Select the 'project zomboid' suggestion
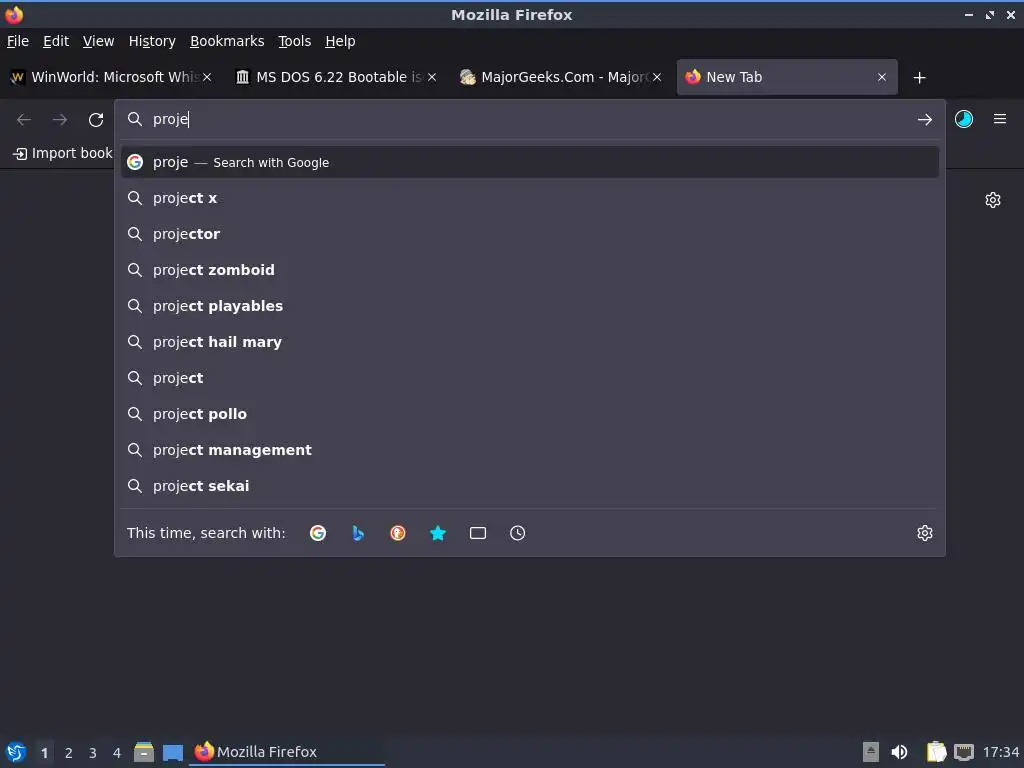The width and height of the screenshot is (1024, 768). (530, 270)
